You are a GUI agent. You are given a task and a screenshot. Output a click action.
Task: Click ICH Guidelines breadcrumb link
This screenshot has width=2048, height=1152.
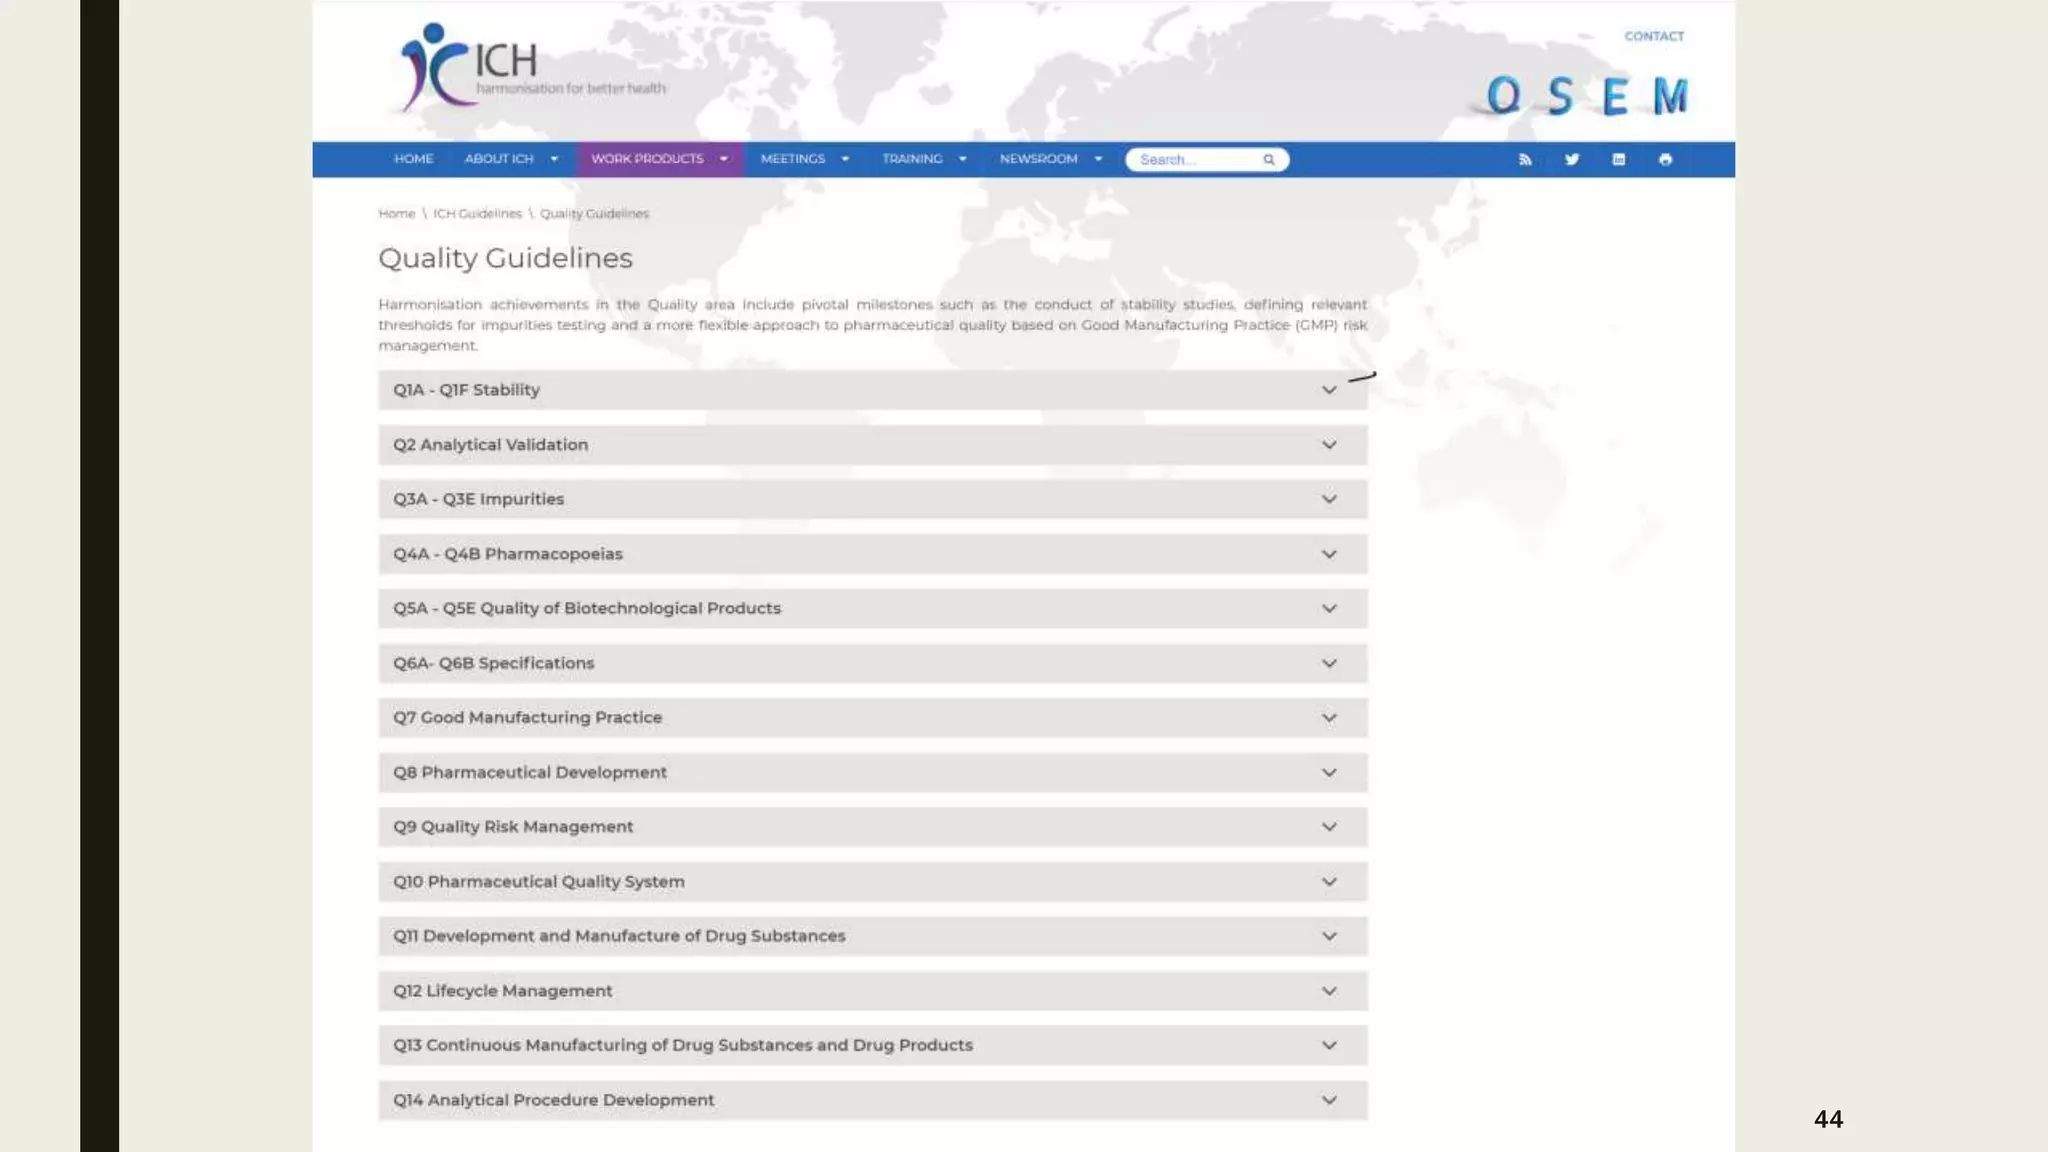[x=477, y=214]
